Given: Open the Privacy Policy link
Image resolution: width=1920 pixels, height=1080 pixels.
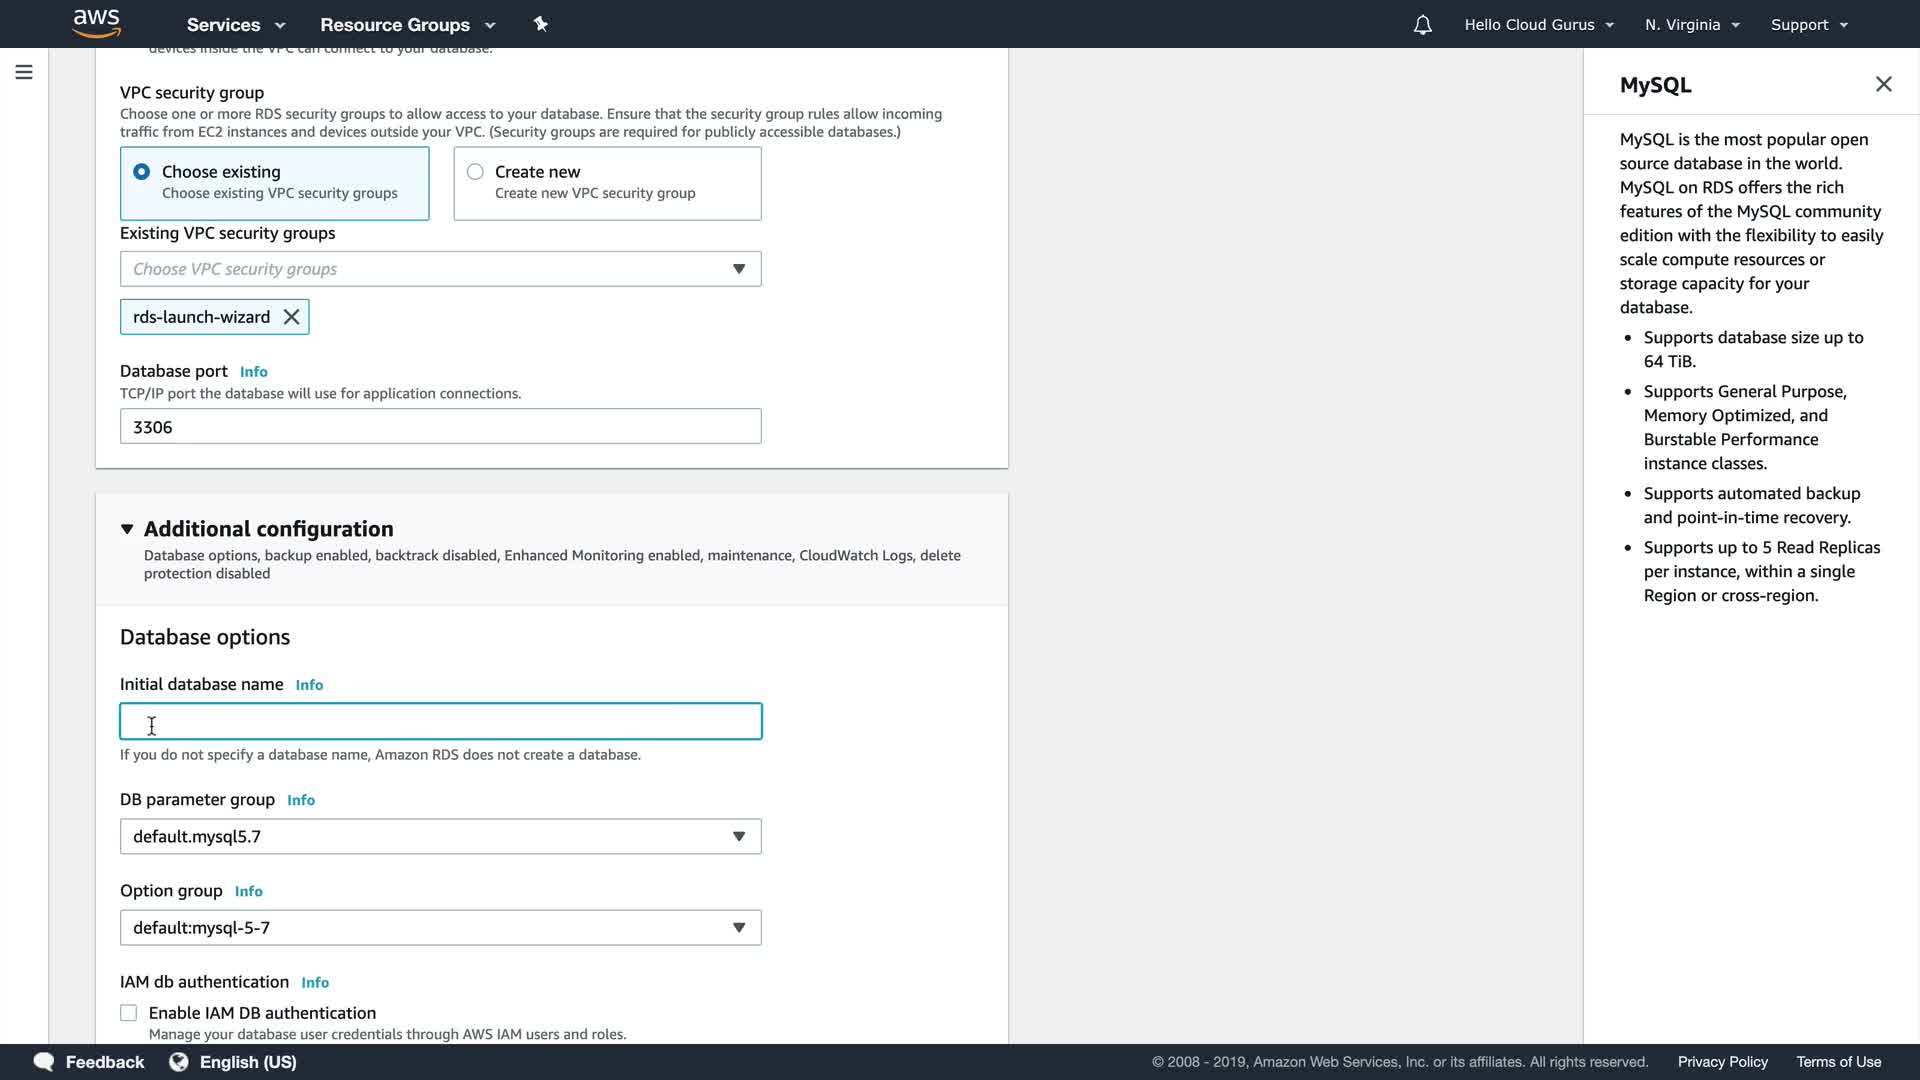Looking at the screenshot, I should point(1722,1062).
